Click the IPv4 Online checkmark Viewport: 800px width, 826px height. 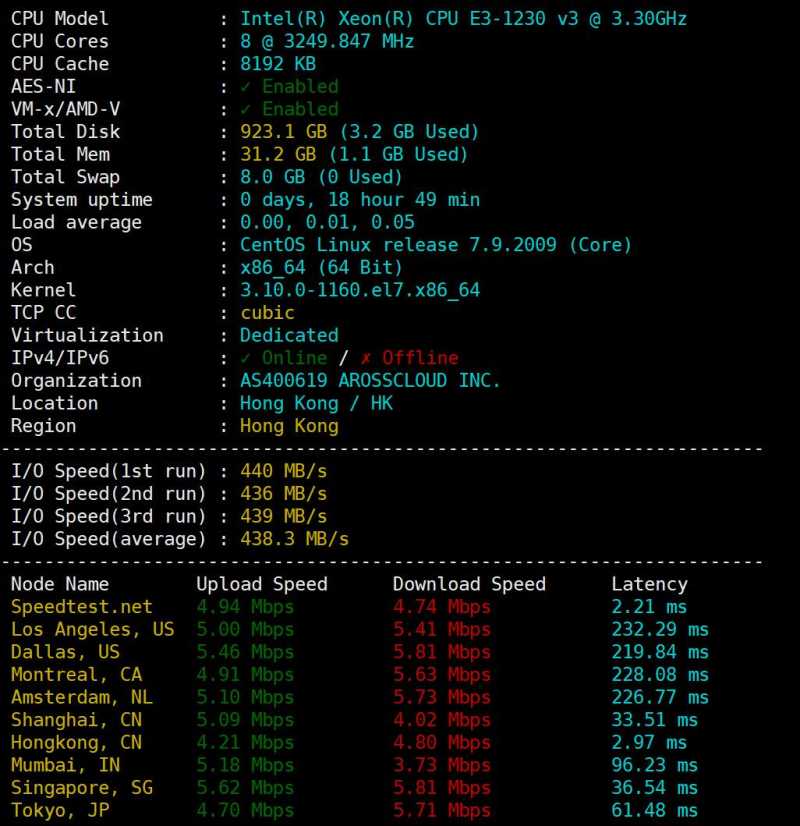246,358
